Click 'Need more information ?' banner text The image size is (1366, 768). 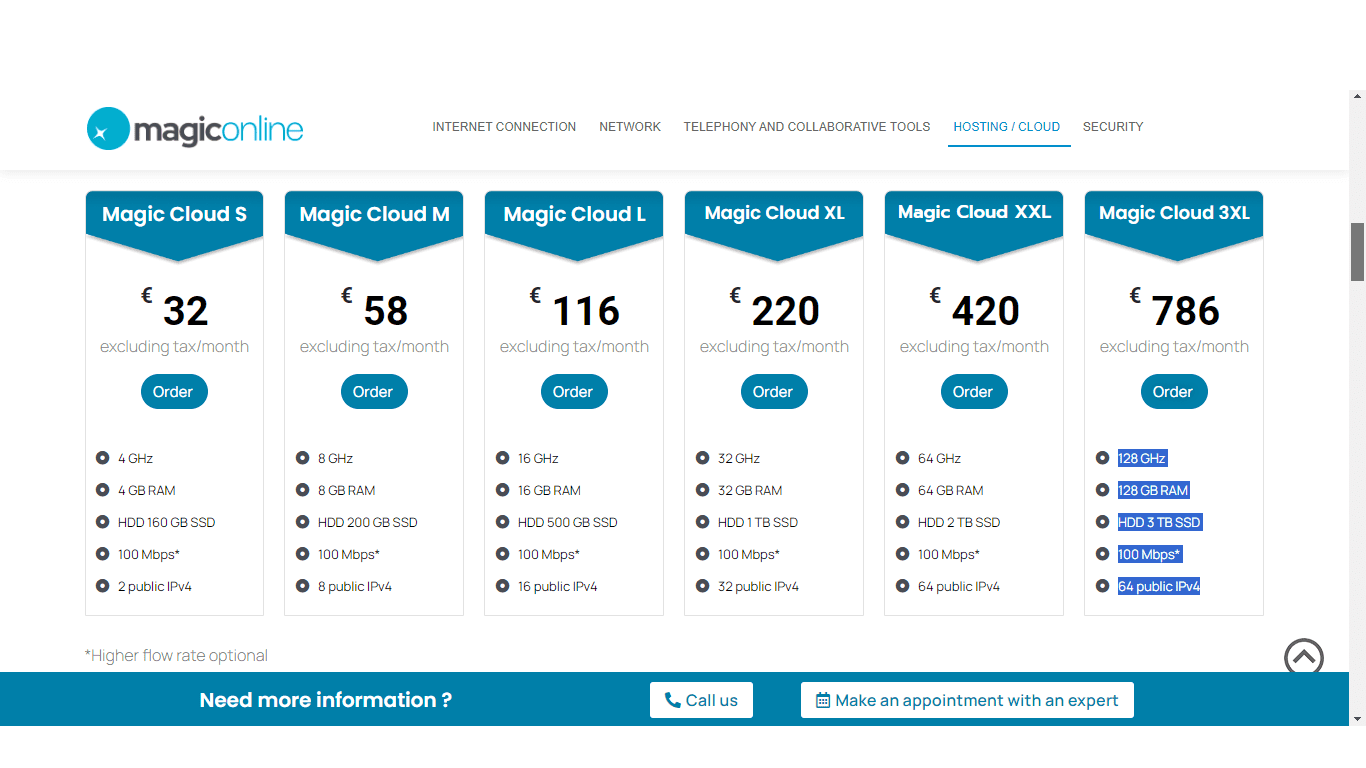pyautogui.click(x=326, y=700)
